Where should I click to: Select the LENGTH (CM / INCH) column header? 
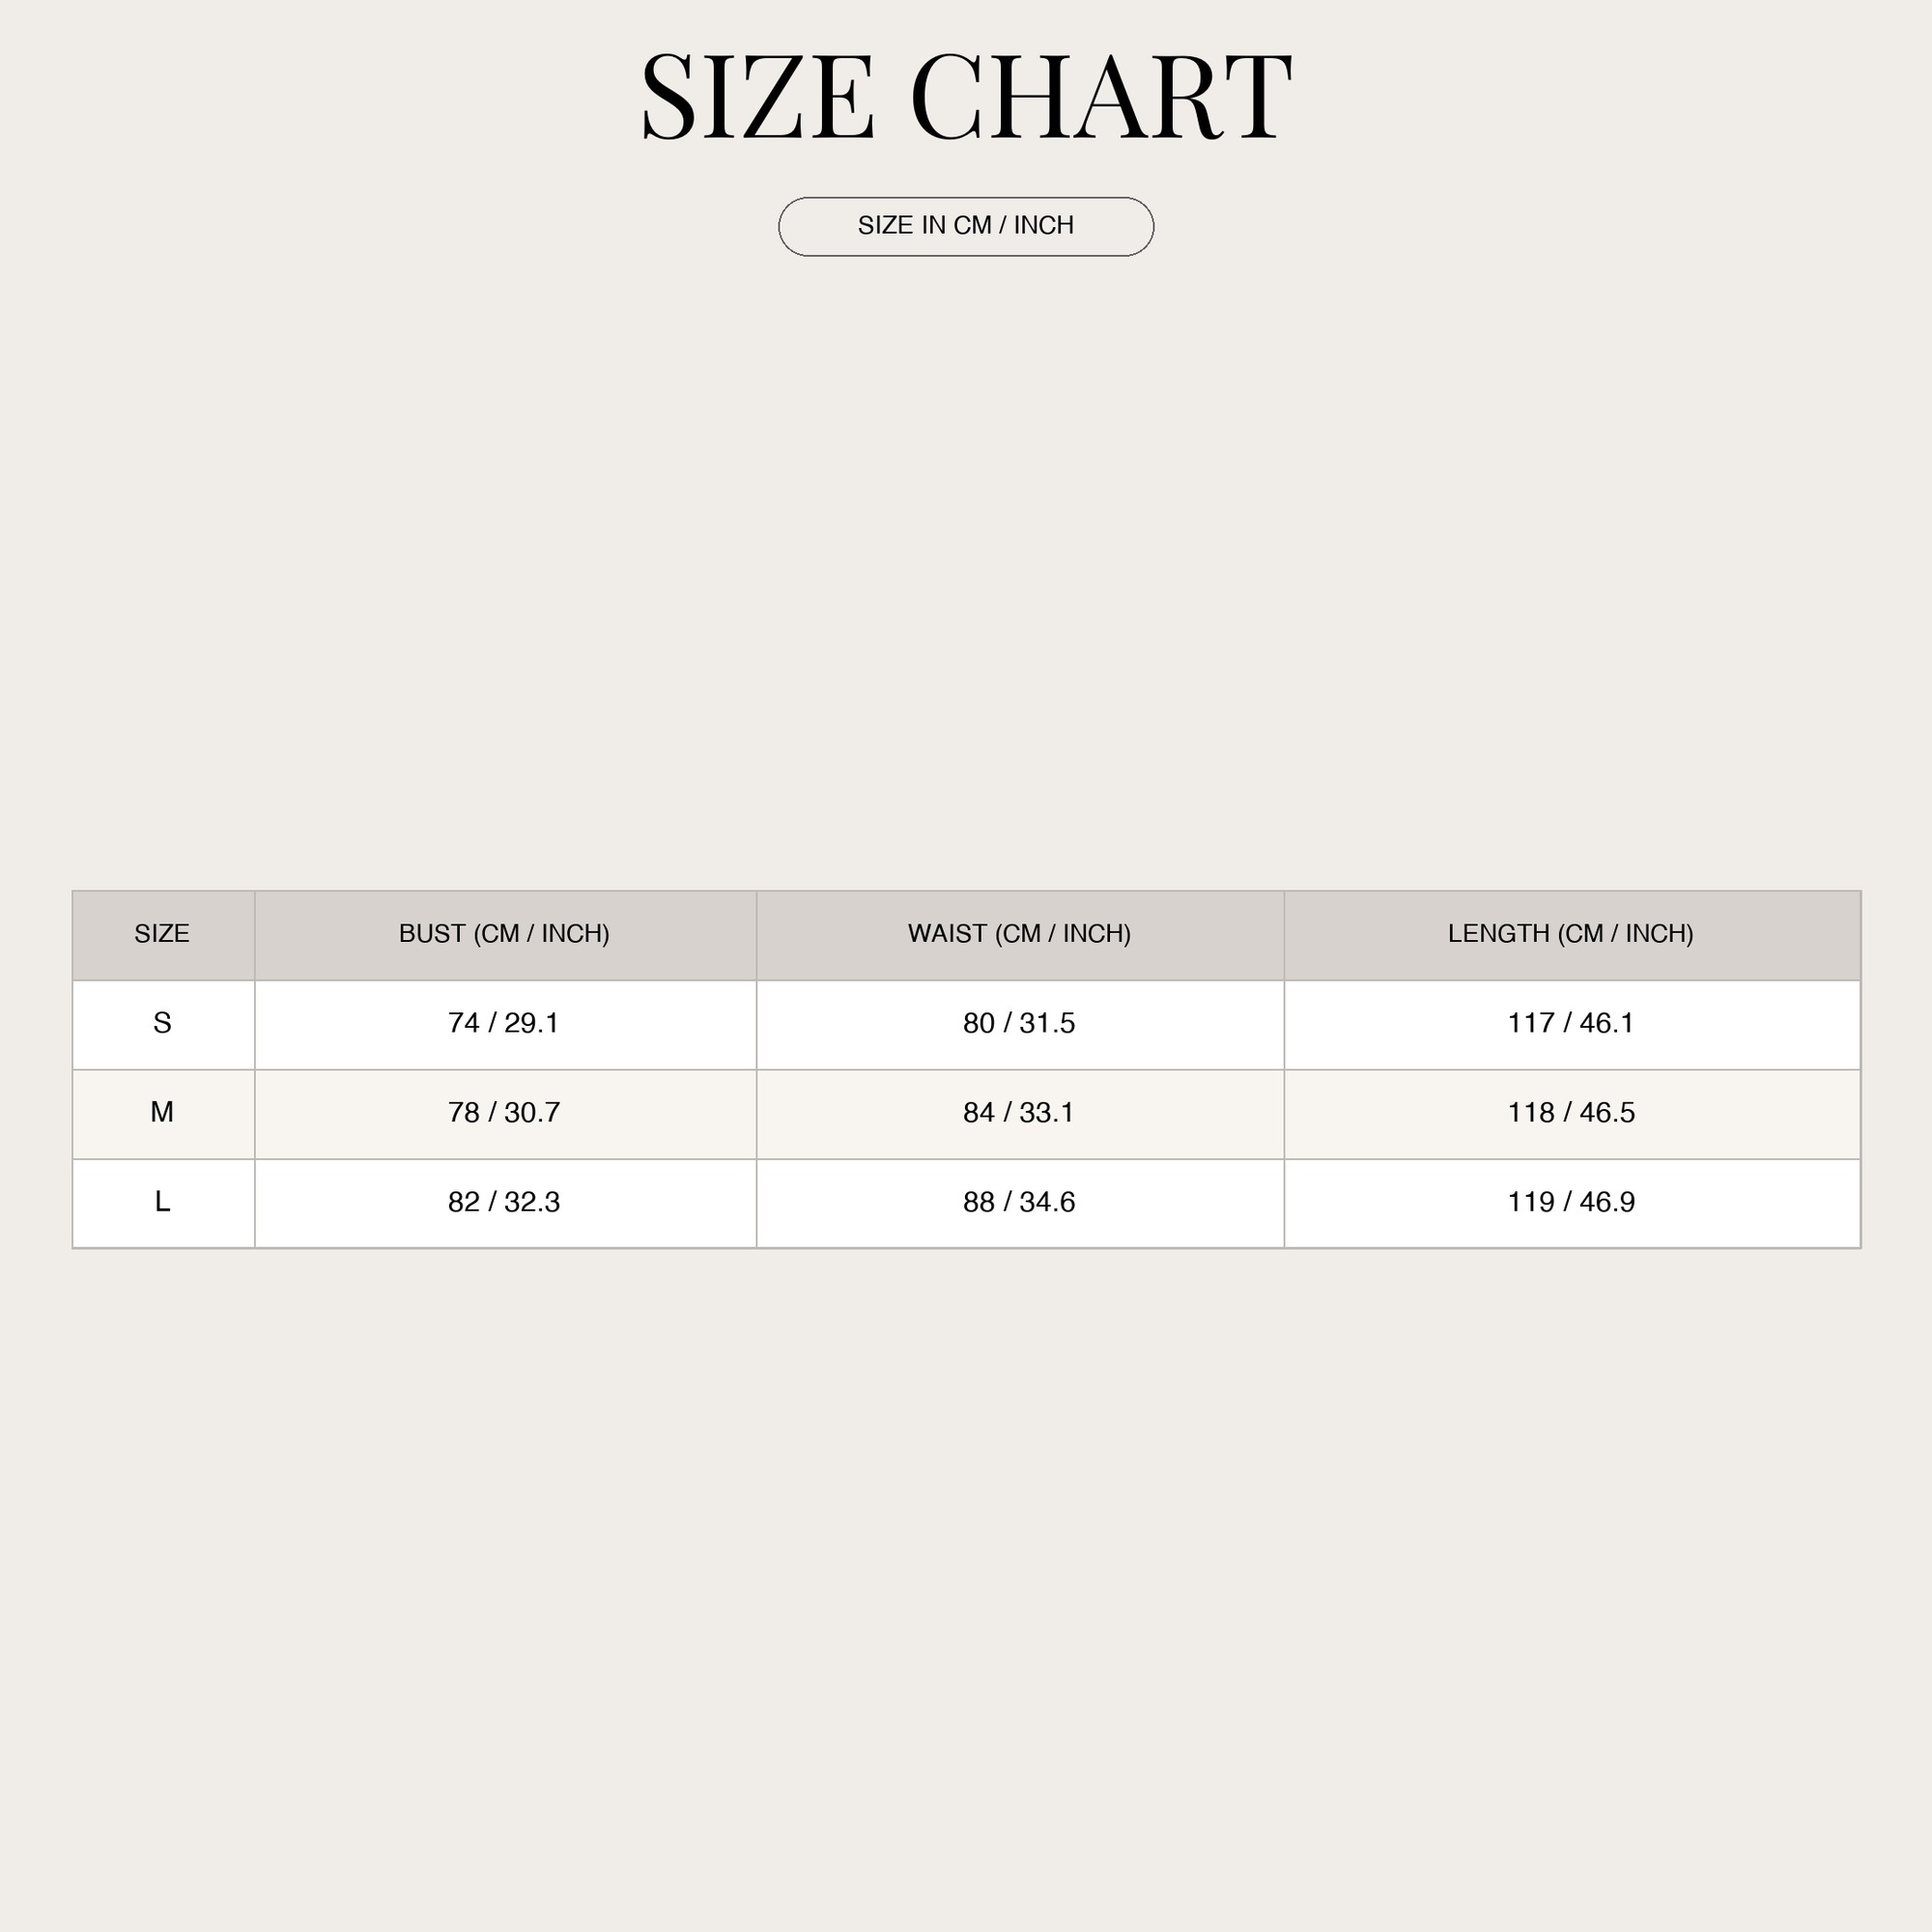coord(1572,935)
